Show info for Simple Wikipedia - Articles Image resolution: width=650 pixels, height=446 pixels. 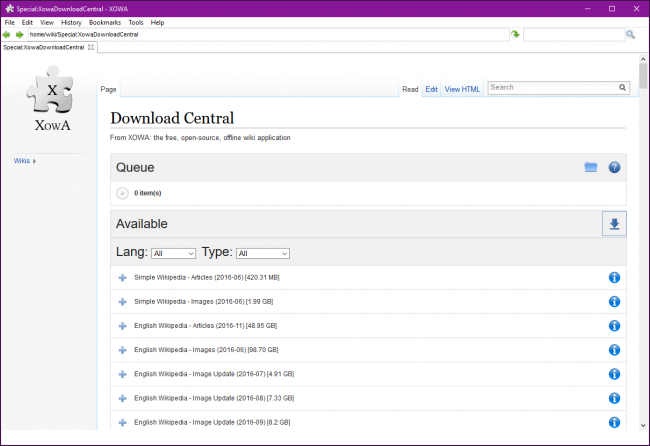614,277
